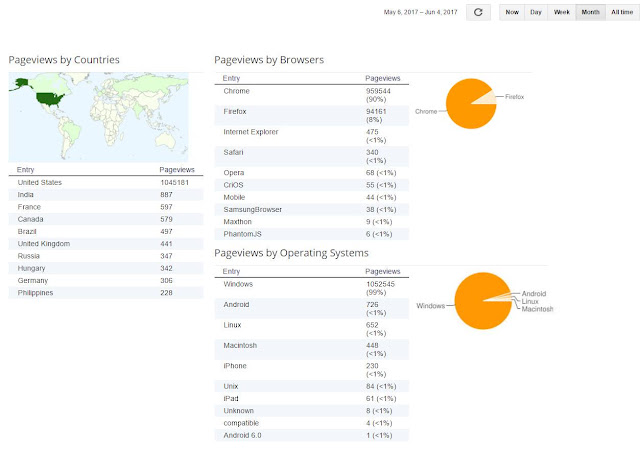The width and height of the screenshot is (640, 449).
Task: Select the Month time range tab
Action: point(590,12)
